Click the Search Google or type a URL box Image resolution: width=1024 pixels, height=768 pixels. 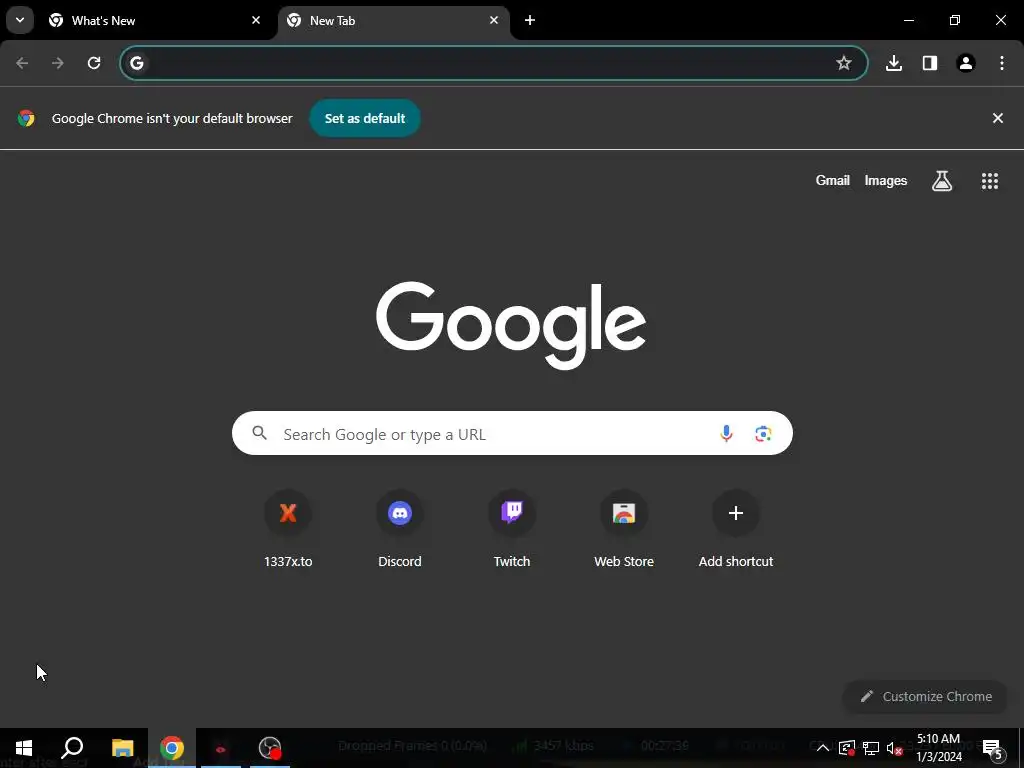click(512, 433)
